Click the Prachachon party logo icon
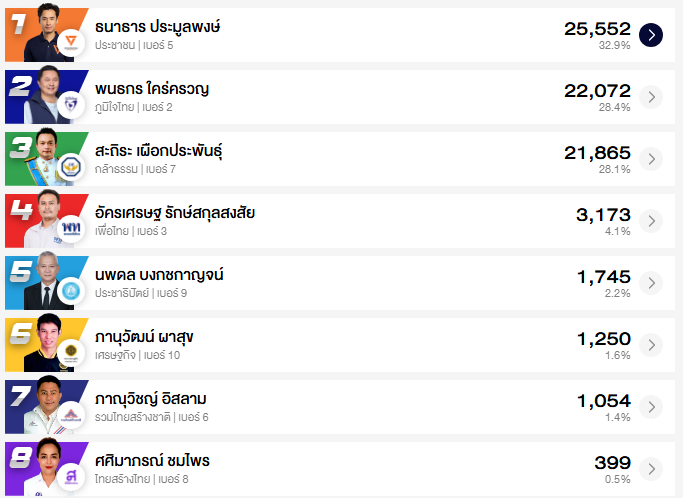This screenshot has width=683, height=498. pos(71,43)
